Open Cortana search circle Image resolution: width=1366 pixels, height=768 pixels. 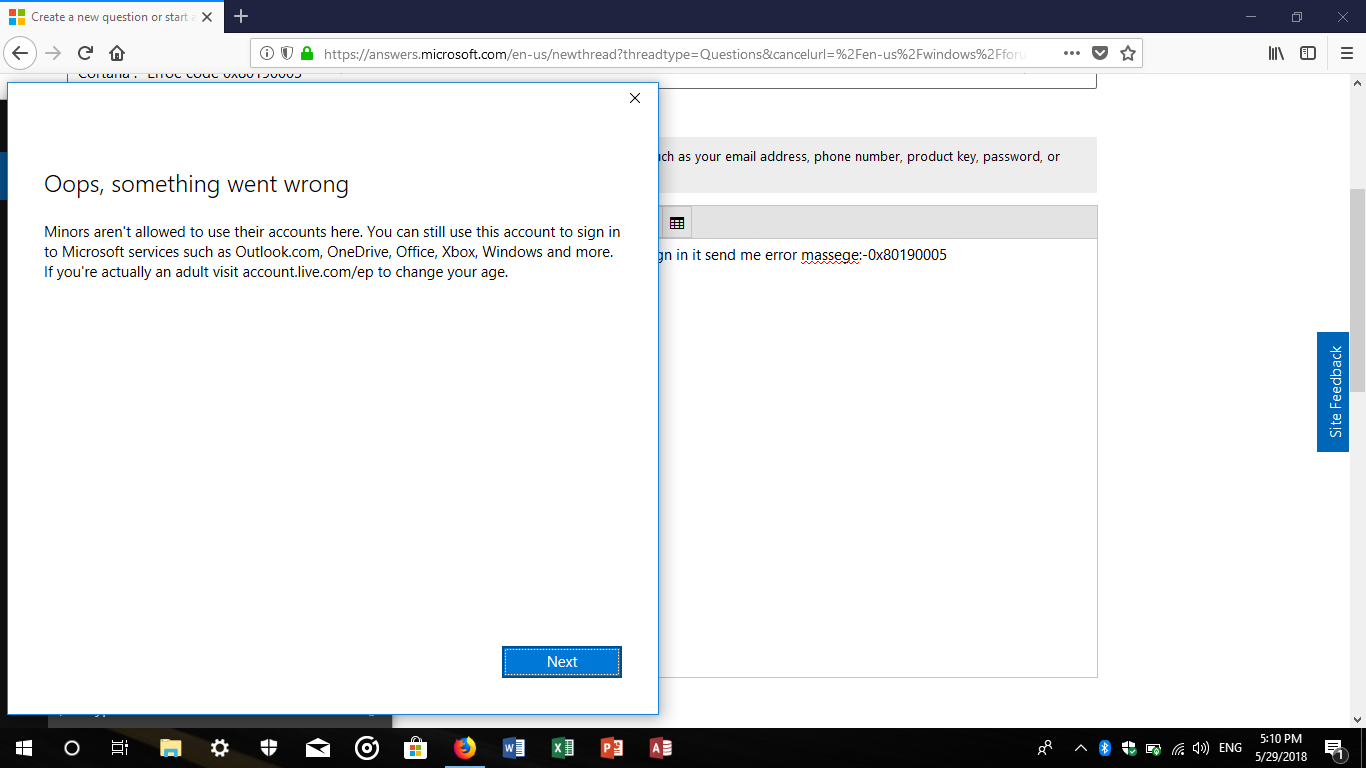(71, 748)
